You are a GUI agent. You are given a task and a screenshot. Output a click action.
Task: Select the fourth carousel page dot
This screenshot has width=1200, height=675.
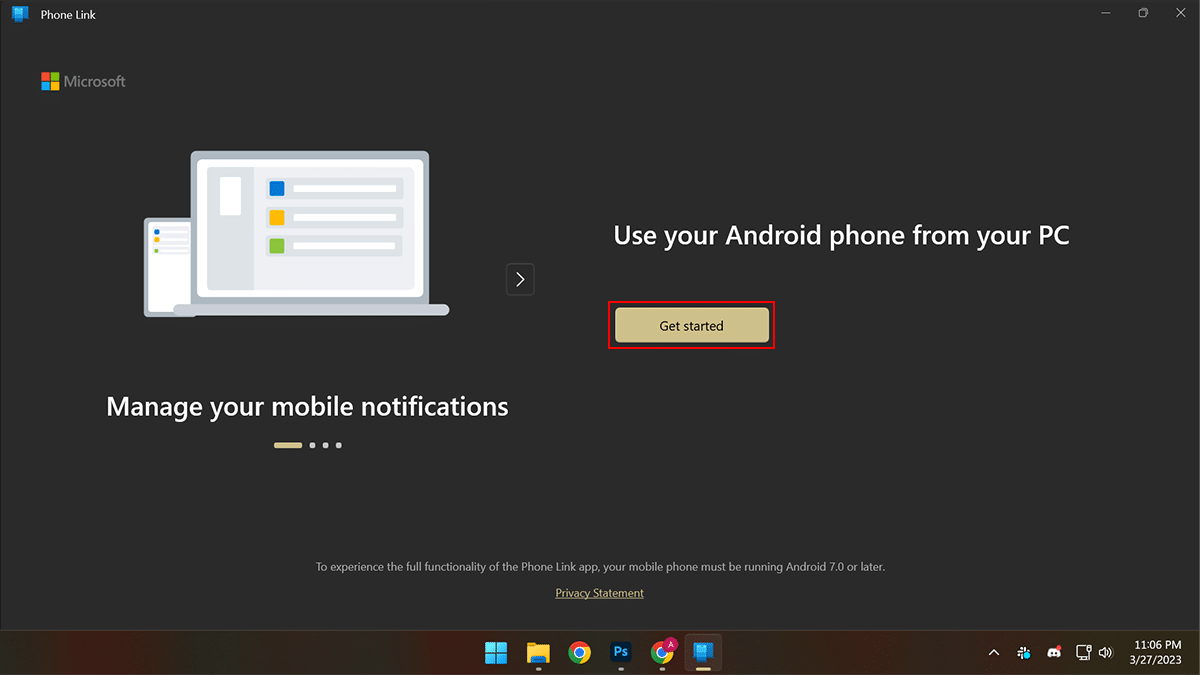click(339, 445)
